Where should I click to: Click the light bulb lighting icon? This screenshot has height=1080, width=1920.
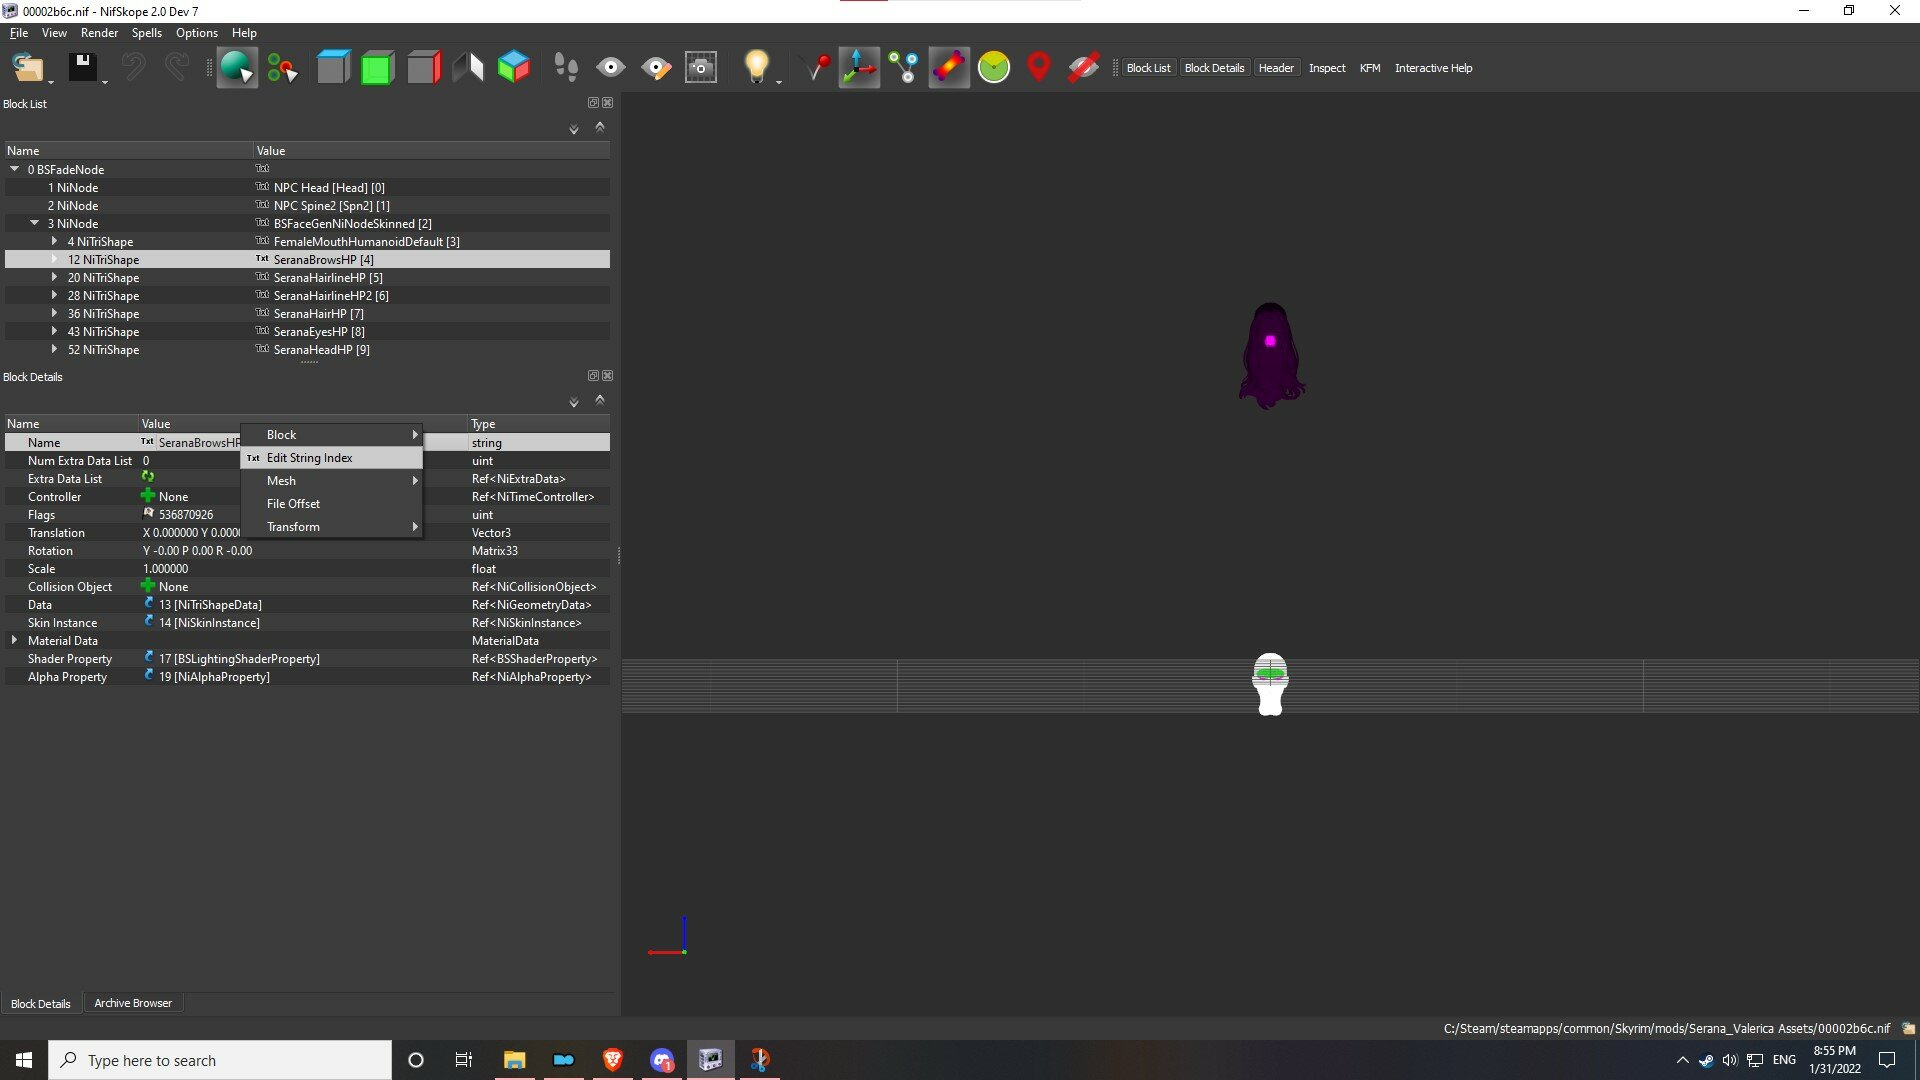(x=757, y=68)
